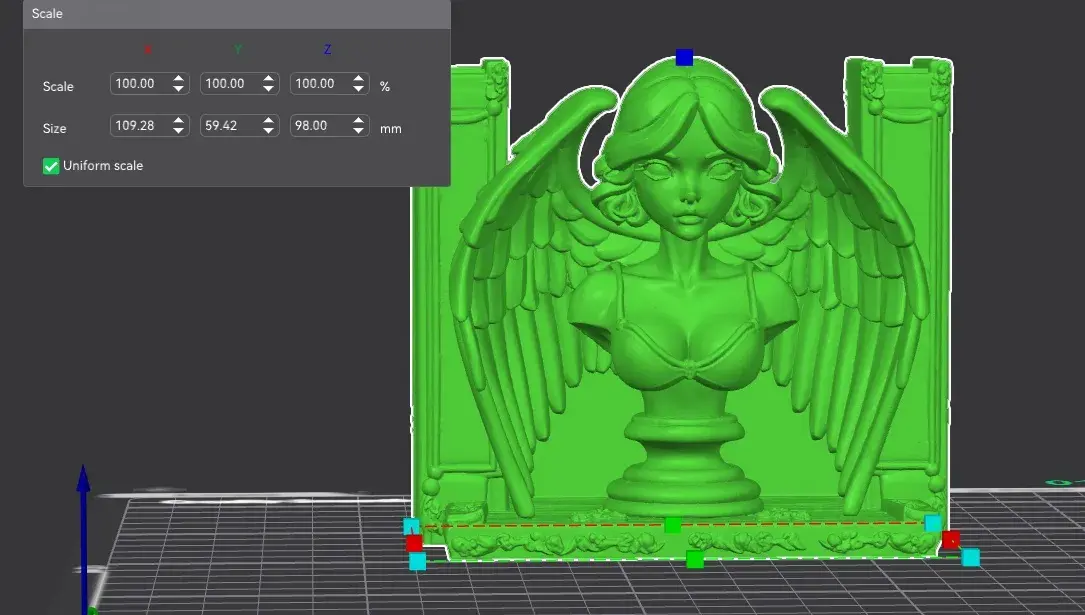Image resolution: width=1085 pixels, height=615 pixels.
Task: Decrease Size Z 98.00 with down arrow
Action: pyautogui.click(x=358, y=131)
